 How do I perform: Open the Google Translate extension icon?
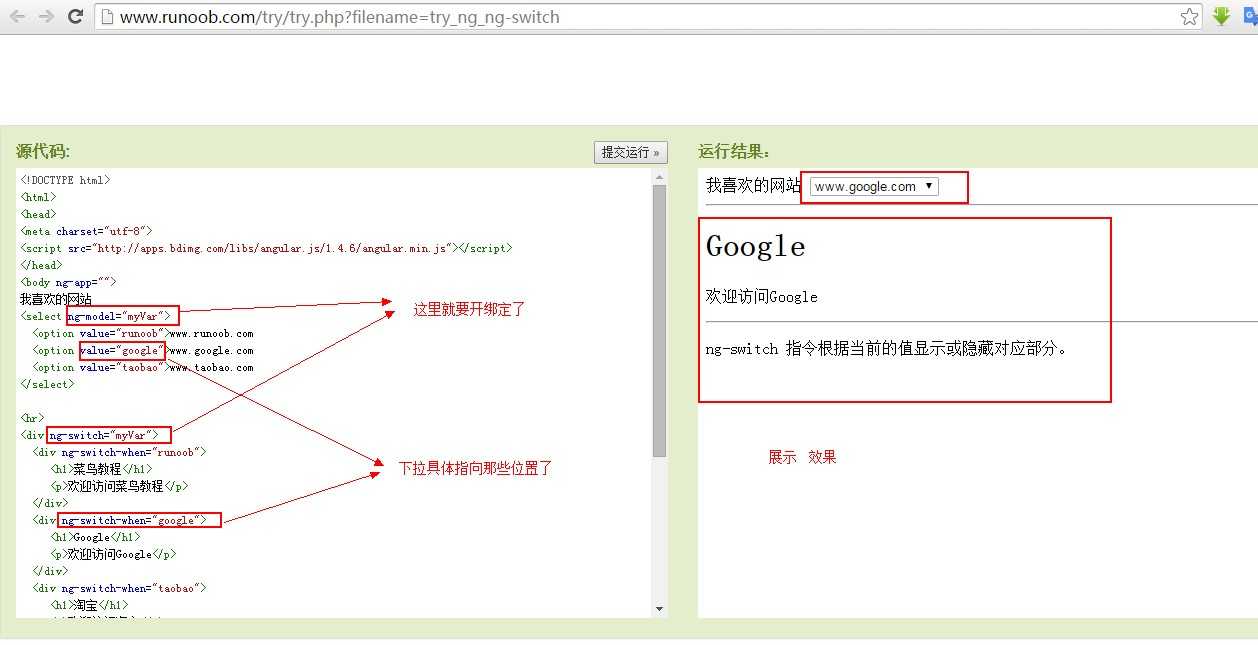coord(1251,16)
